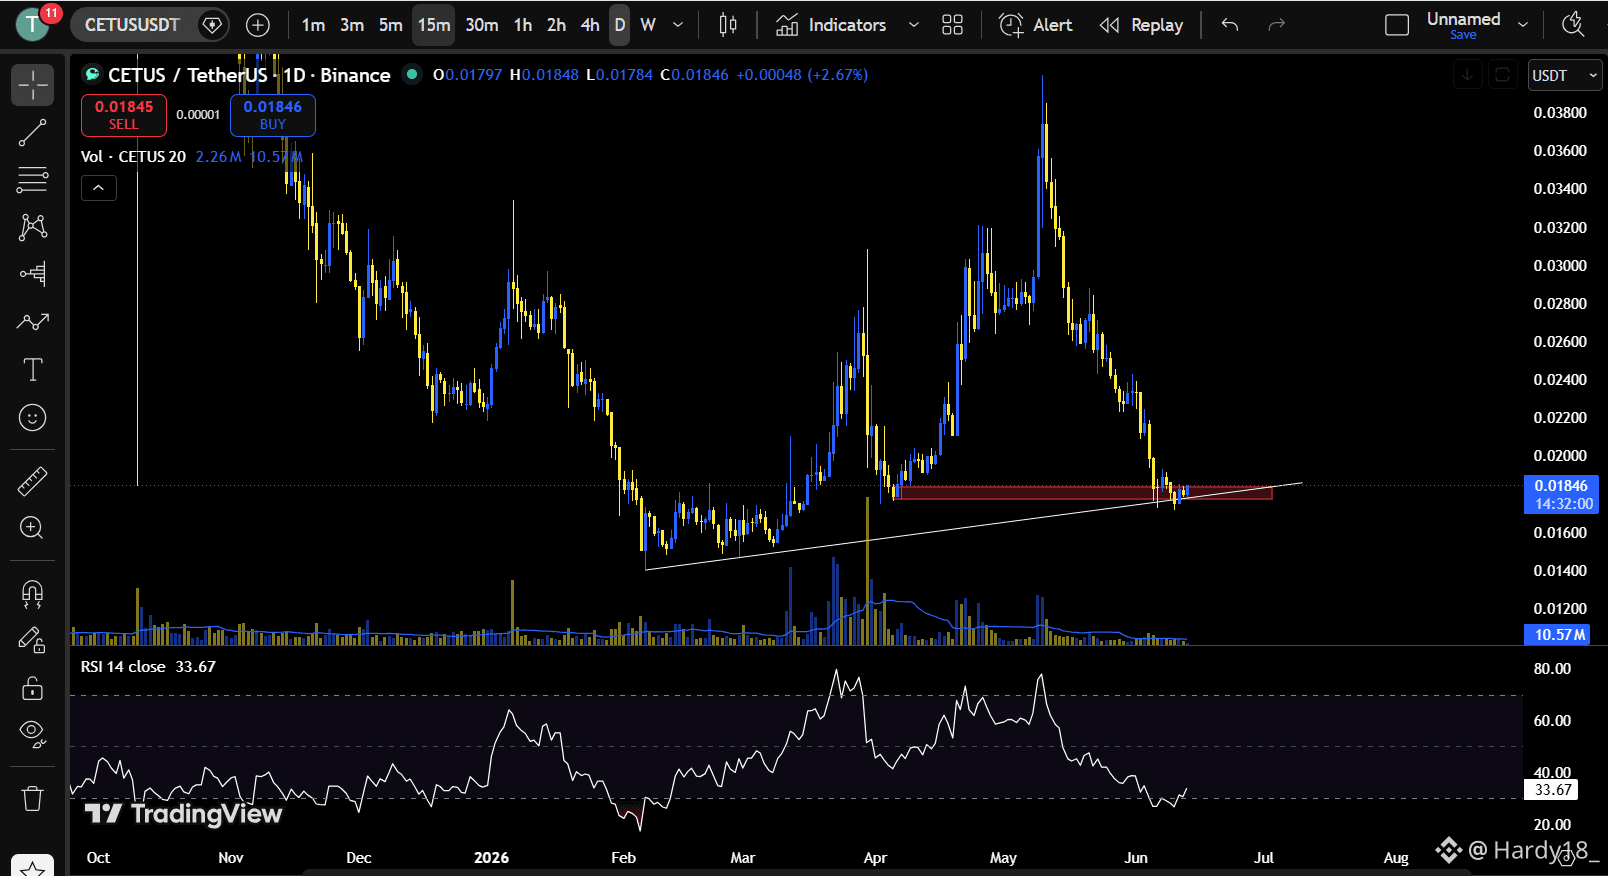Click the green market status dot
The image size is (1608, 876).
click(412, 74)
